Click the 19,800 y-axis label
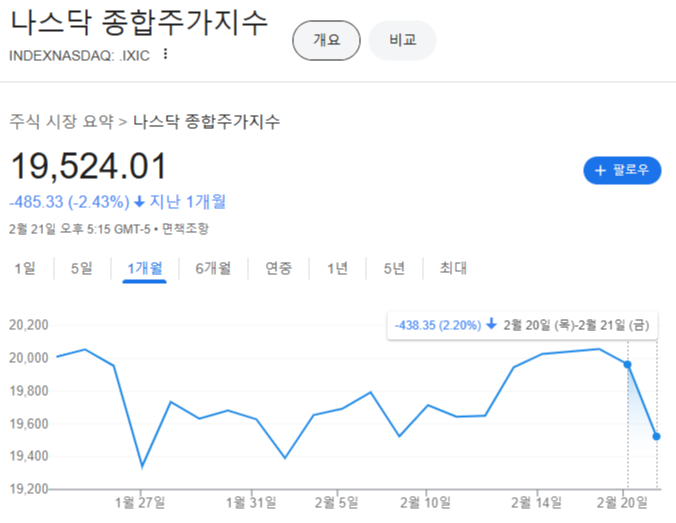This screenshot has height=523, width=676. point(28,391)
